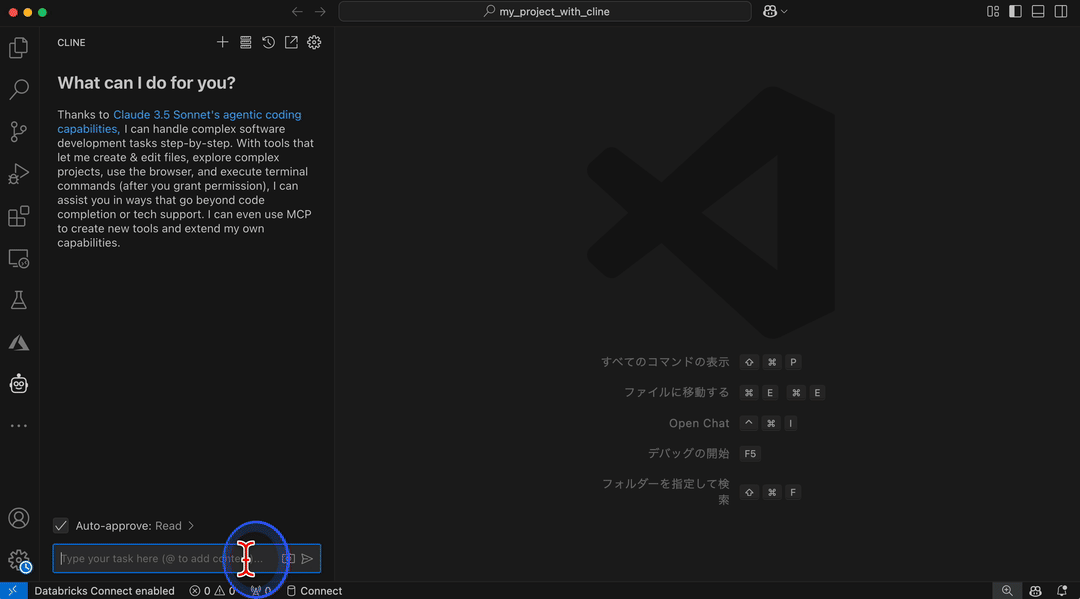The height and width of the screenshot is (599, 1080).
Task: Open Cline MCP servers icon
Action: click(x=245, y=42)
